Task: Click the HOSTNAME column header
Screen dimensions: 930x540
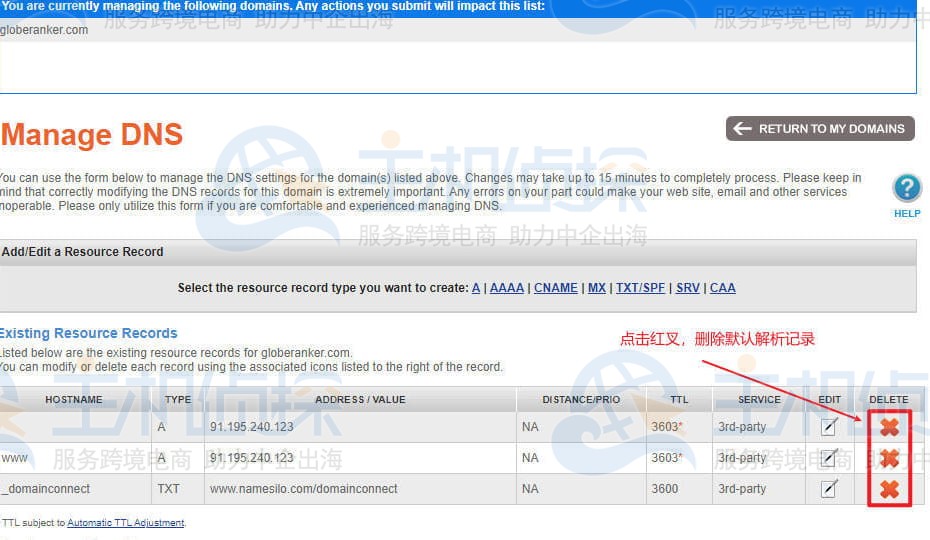Action: 74,399
